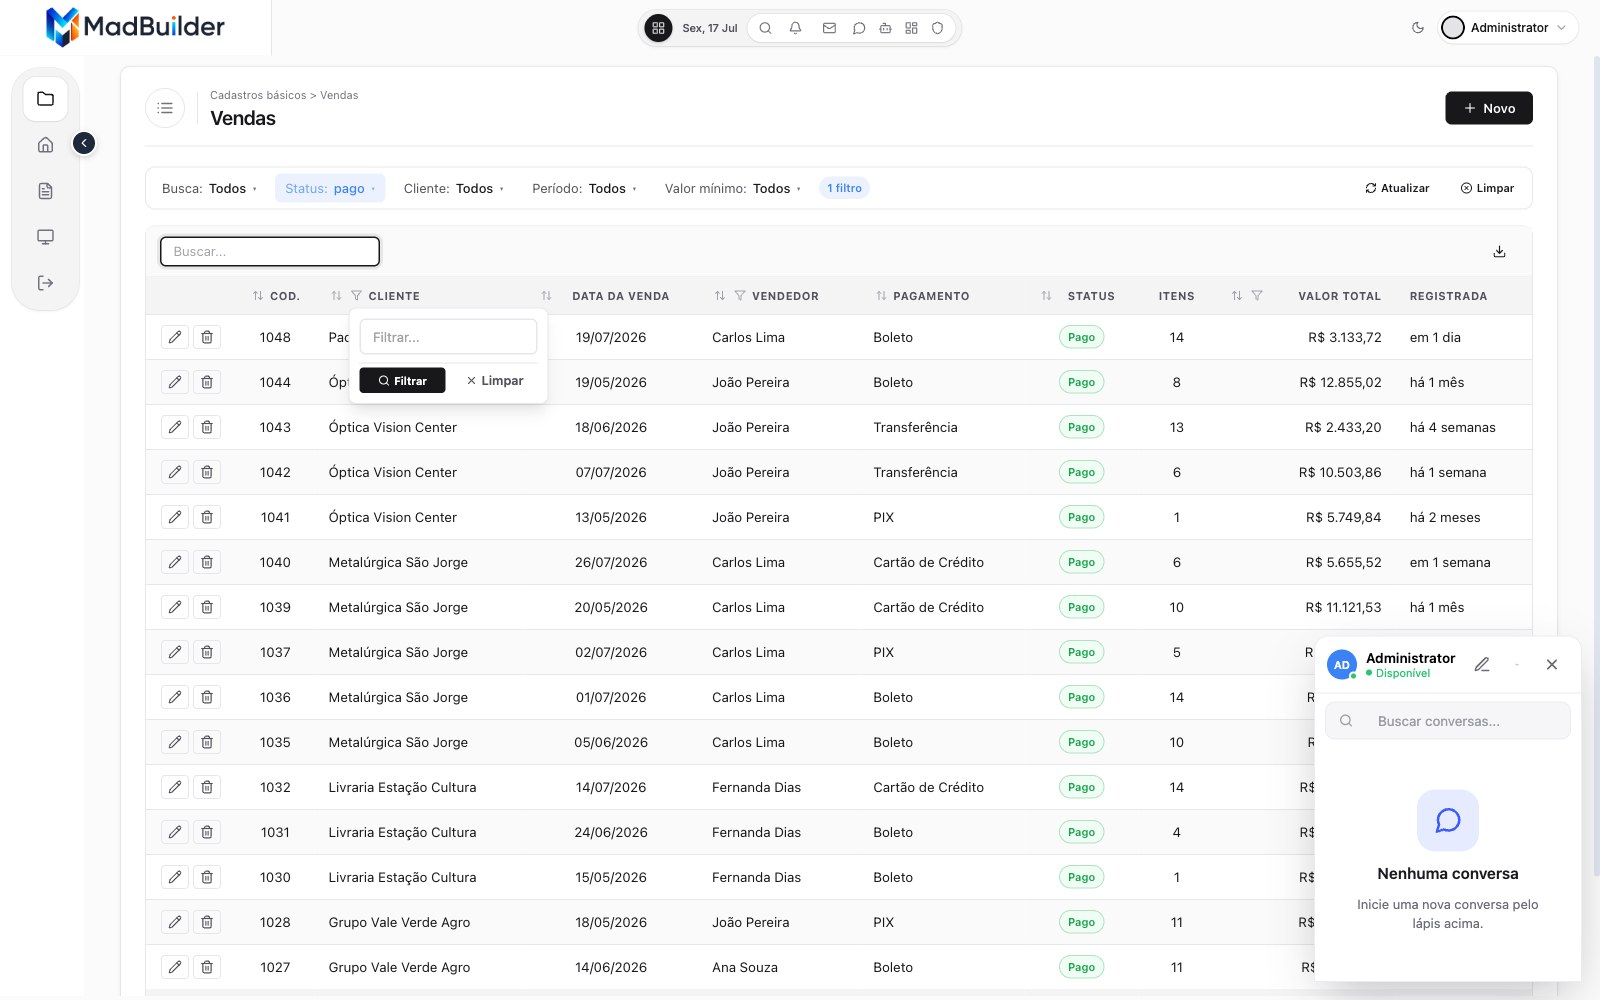This screenshot has height=1000, width=1600.
Task: Focus the Buscar conversas field
Action: click(x=1448, y=721)
